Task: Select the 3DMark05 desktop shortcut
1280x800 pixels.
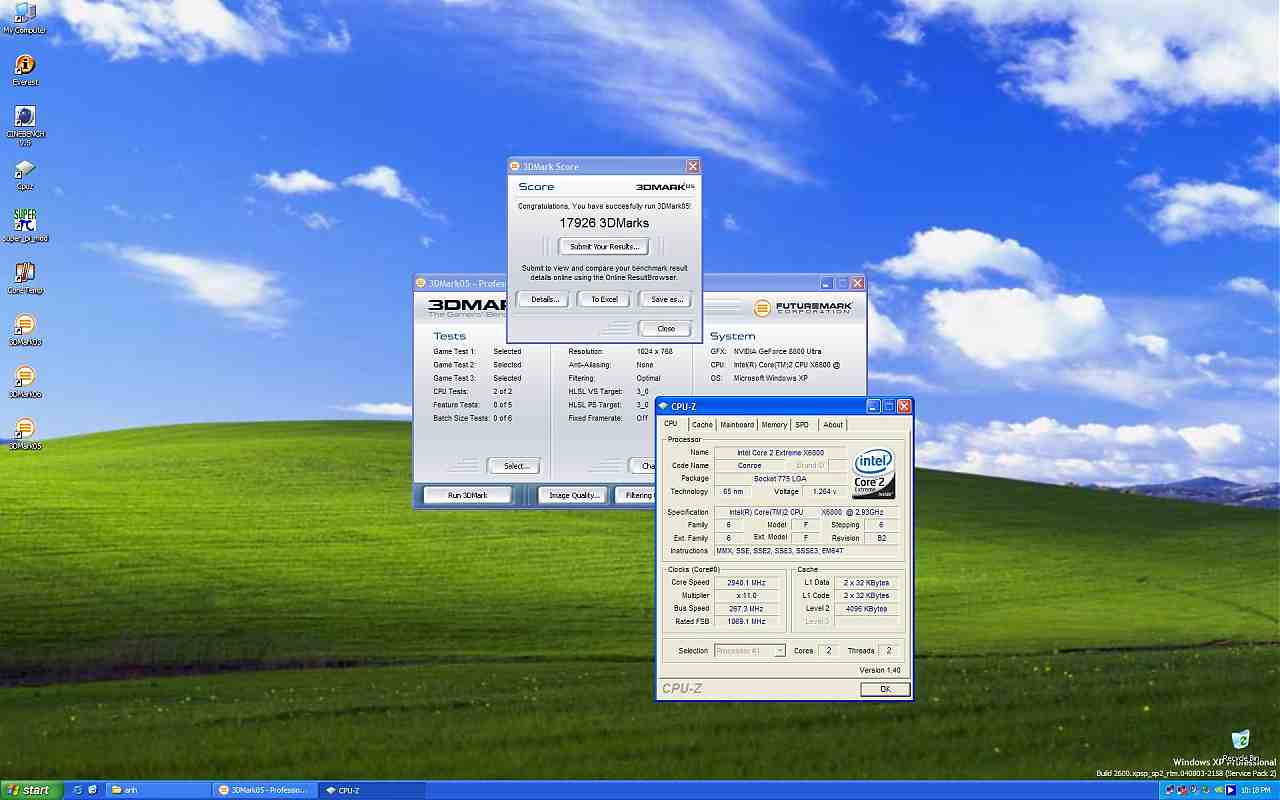Action: tap(25, 432)
